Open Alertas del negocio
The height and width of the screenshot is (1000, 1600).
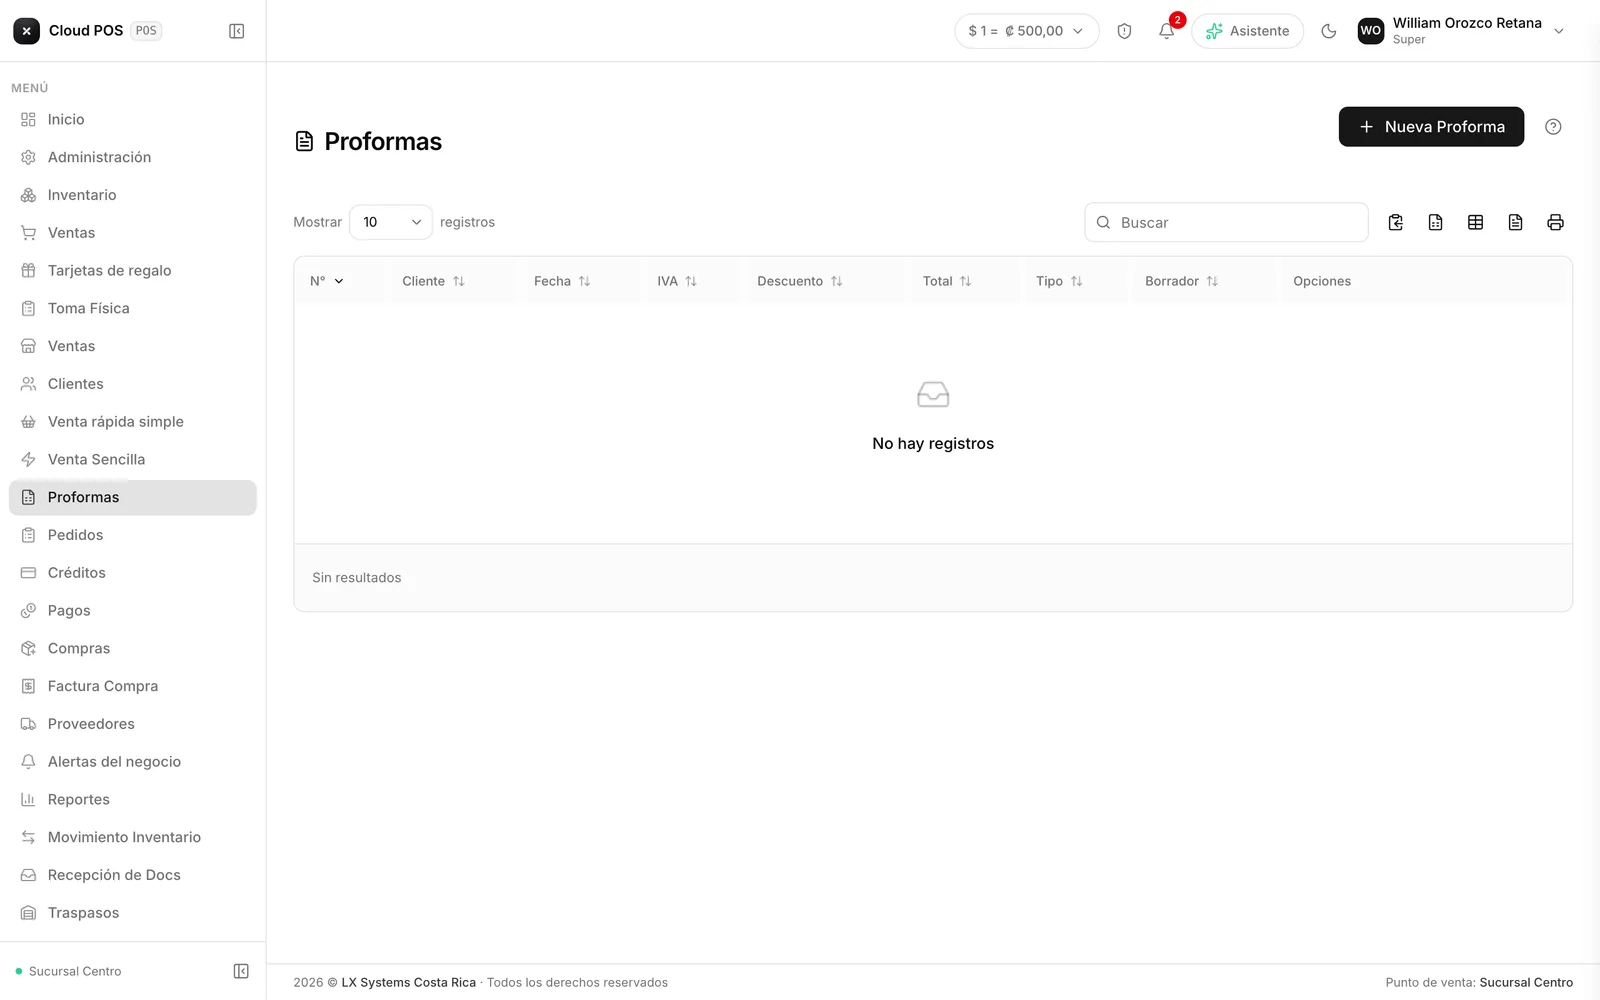tap(133, 762)
